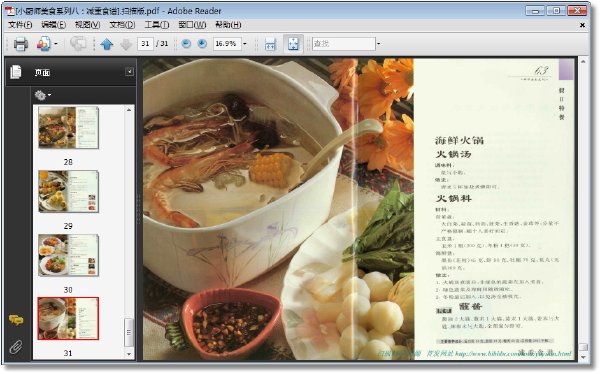Click the 火锅料 heading text
Image resolution: width=600 pixels, height=374 pixels.
[453, 199]
